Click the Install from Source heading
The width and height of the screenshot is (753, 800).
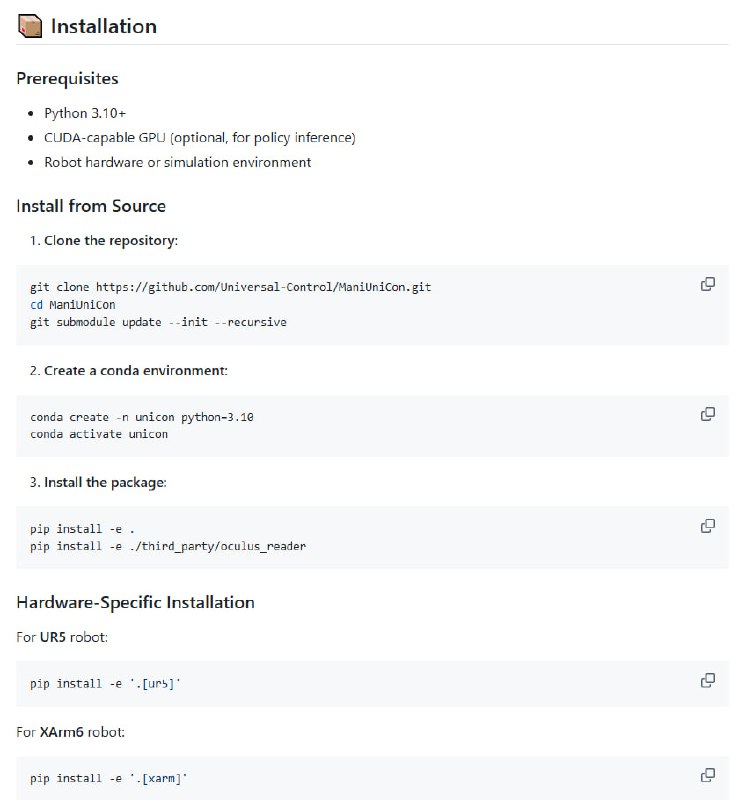tap(91, 206)
